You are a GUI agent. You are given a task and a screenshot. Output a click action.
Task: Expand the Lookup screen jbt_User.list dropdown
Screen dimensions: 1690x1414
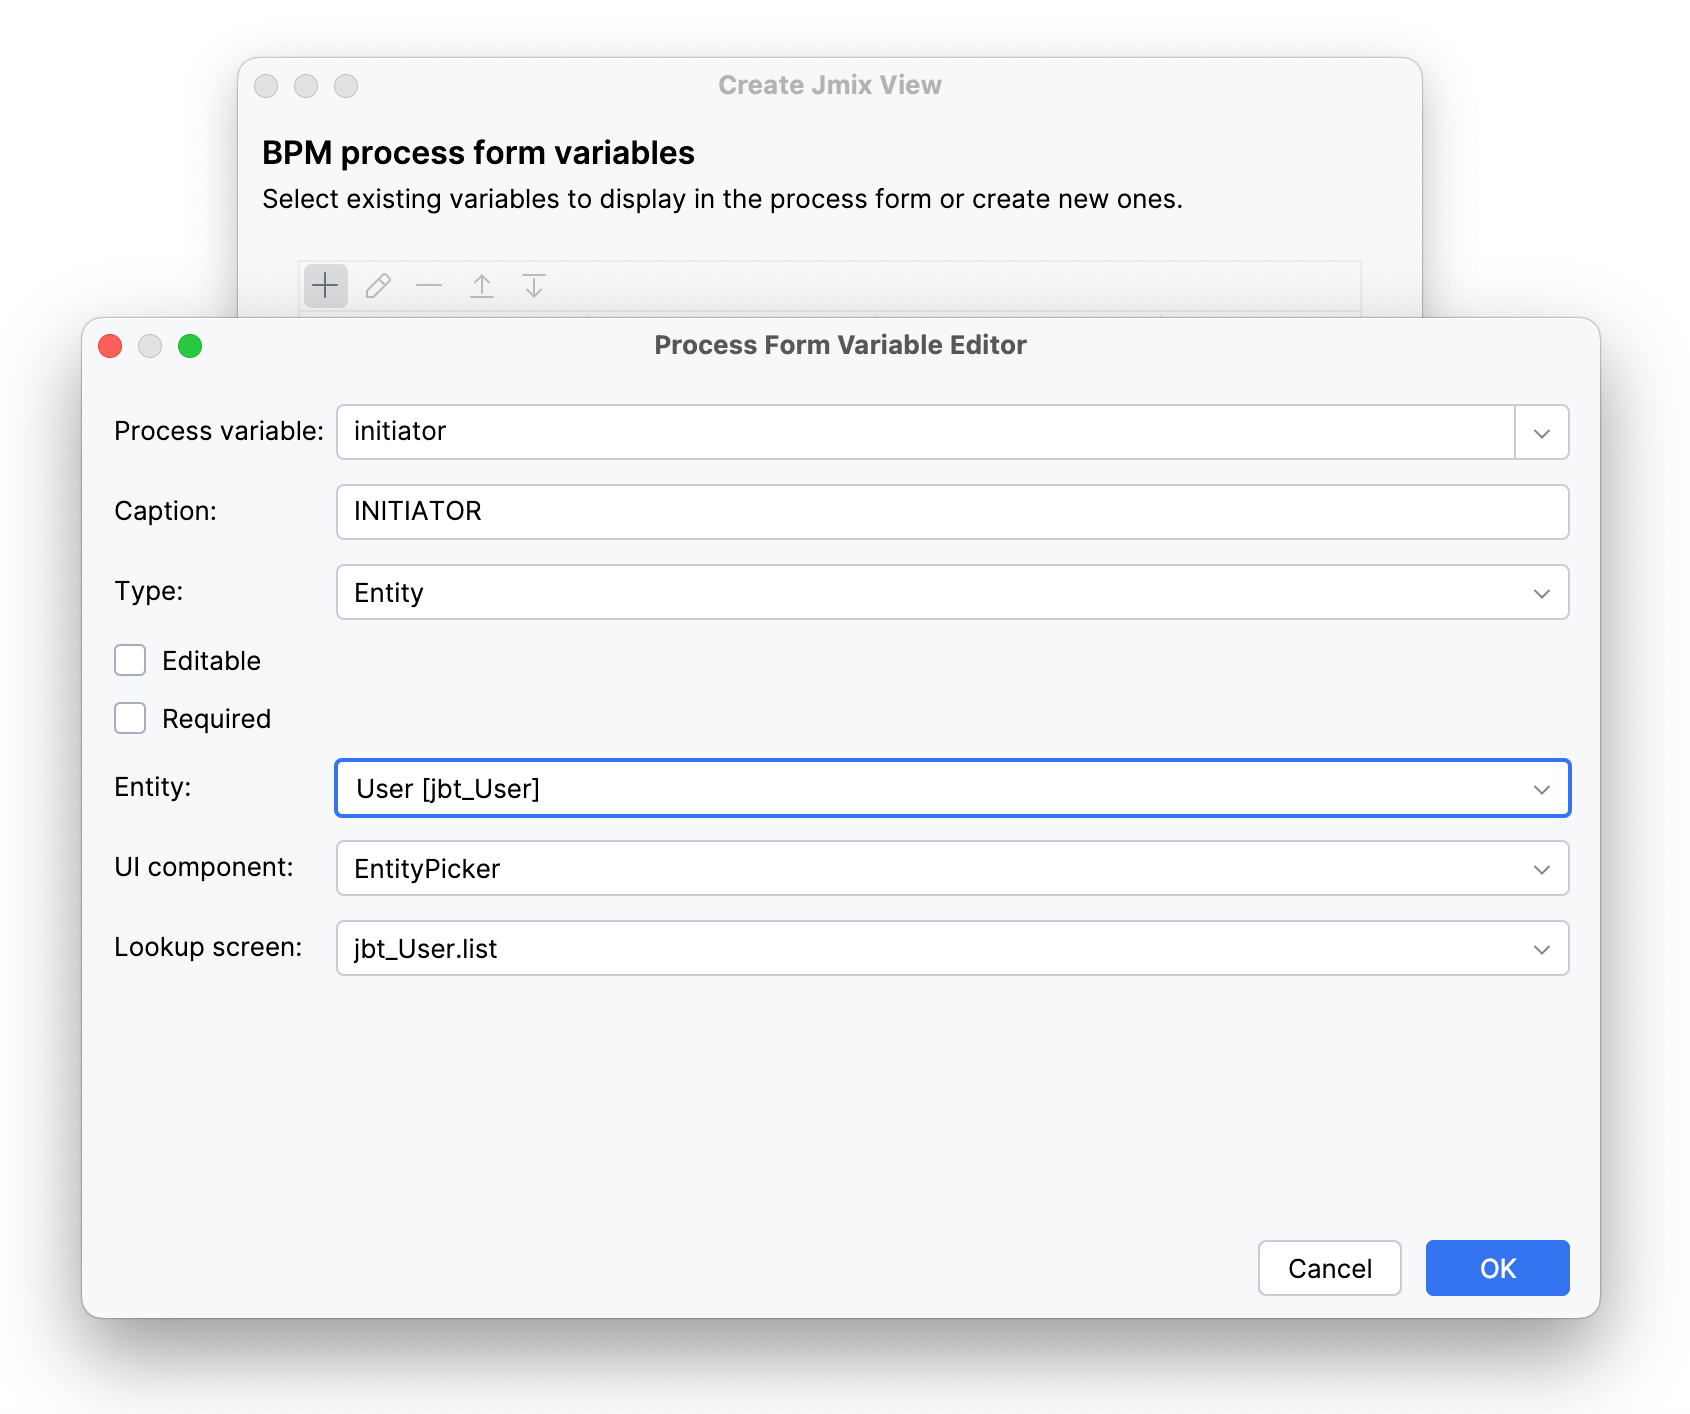[1541, 949]
